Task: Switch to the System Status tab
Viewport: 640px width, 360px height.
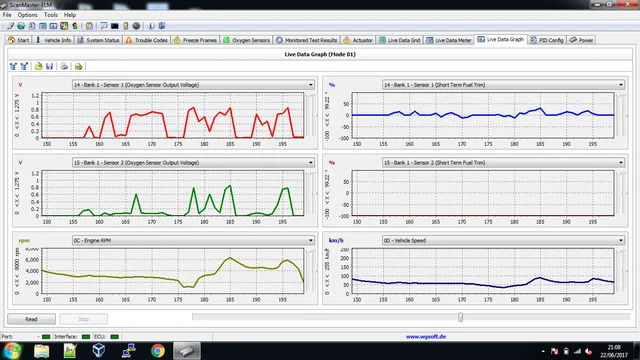Action: tap(98, 40)
